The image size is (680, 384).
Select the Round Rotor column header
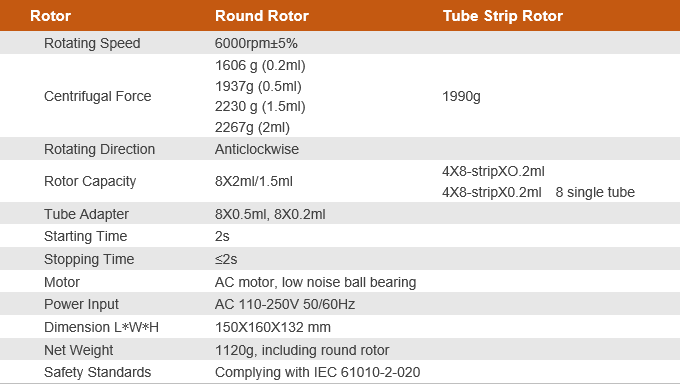(x=262, y=16)
